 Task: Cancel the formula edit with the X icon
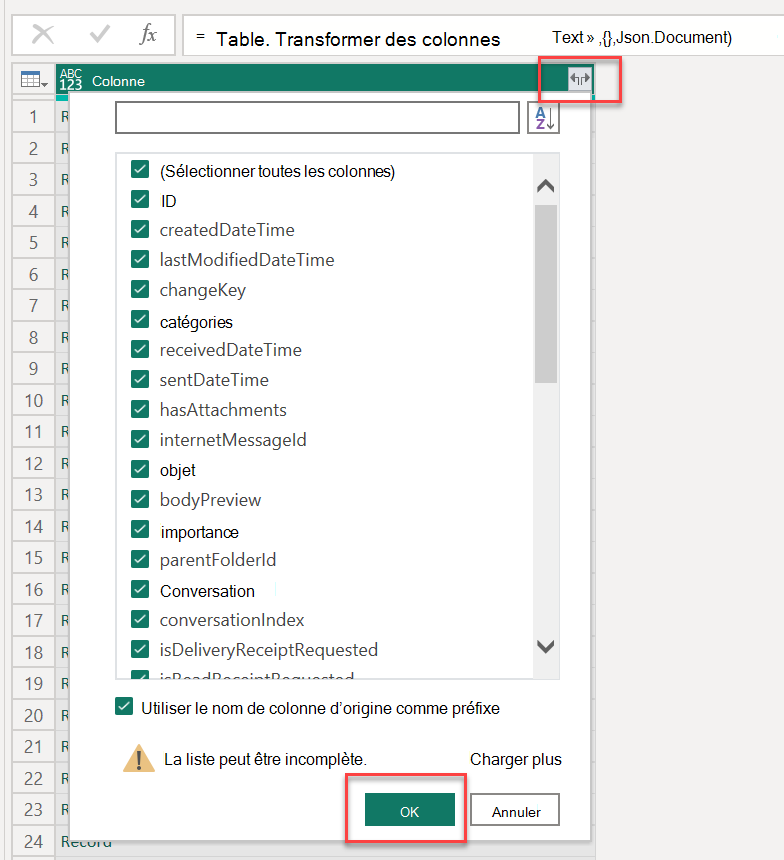[43, 35]
